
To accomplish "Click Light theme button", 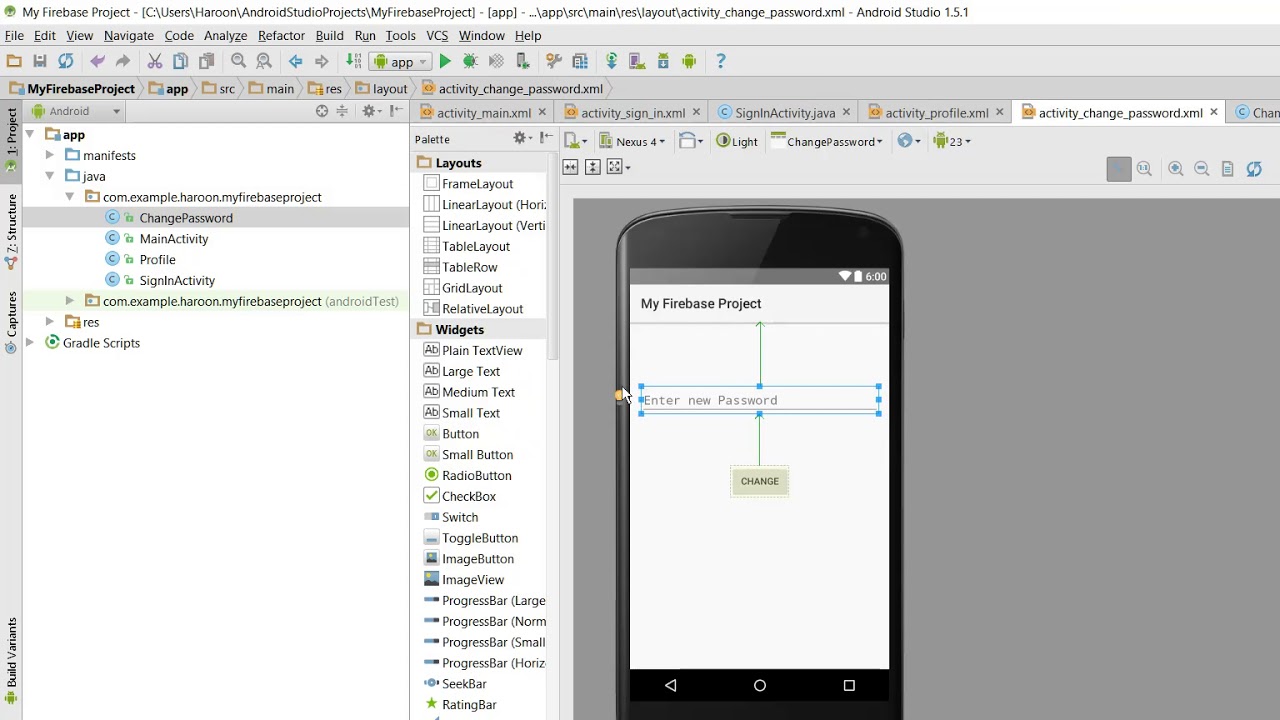I will point(737,141).
